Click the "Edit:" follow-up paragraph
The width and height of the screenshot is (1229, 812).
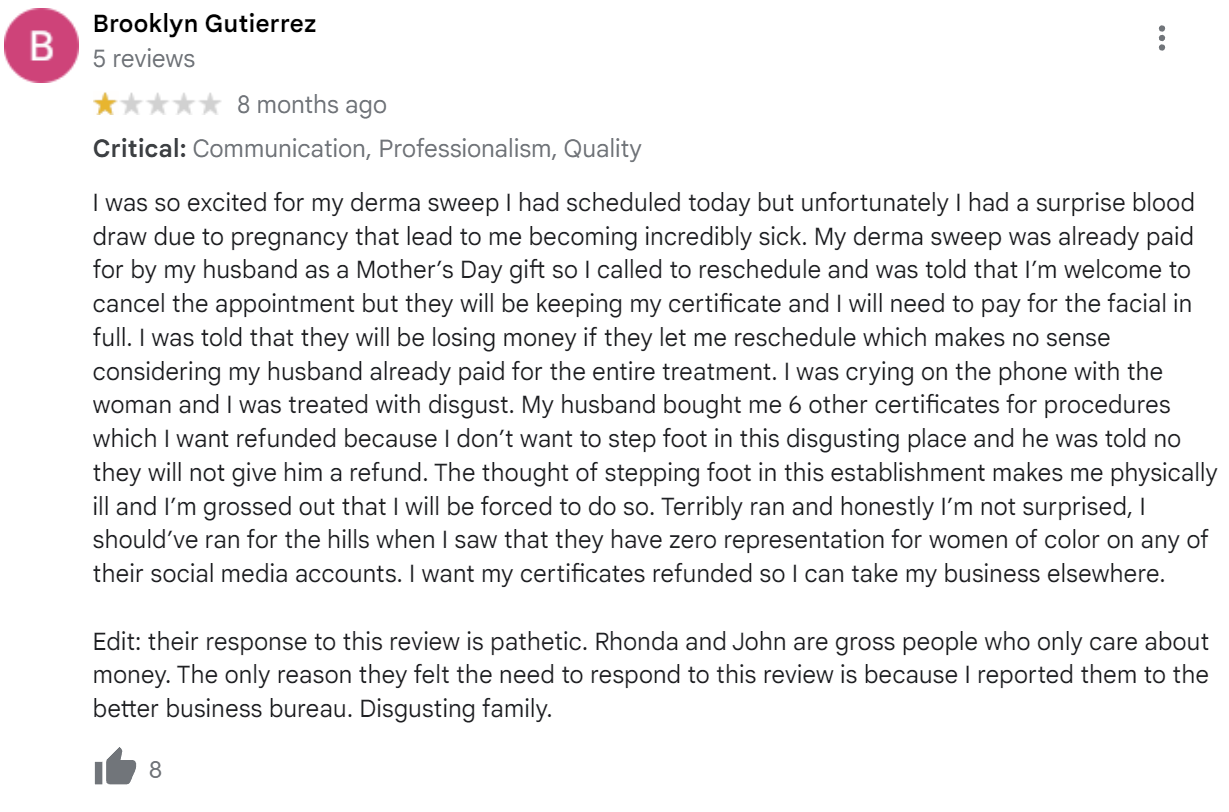[651, 676]
